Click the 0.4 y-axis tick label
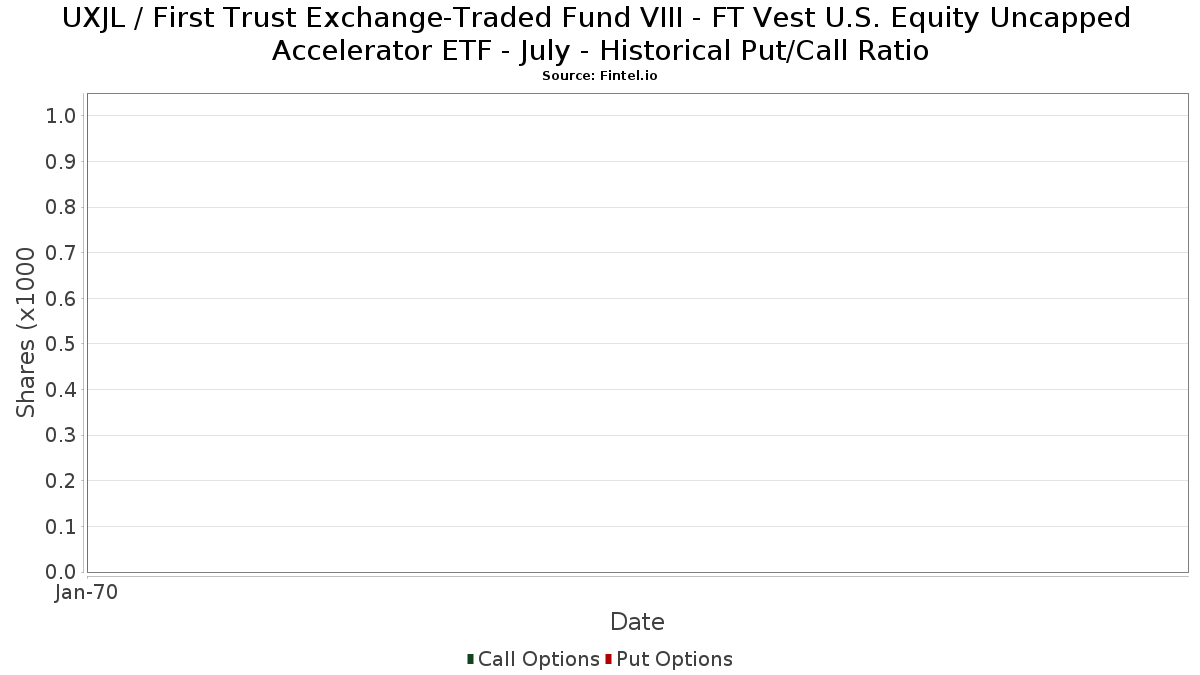Image resolution: width=1200 pixels, height=675 pixels. click(61, 390)
